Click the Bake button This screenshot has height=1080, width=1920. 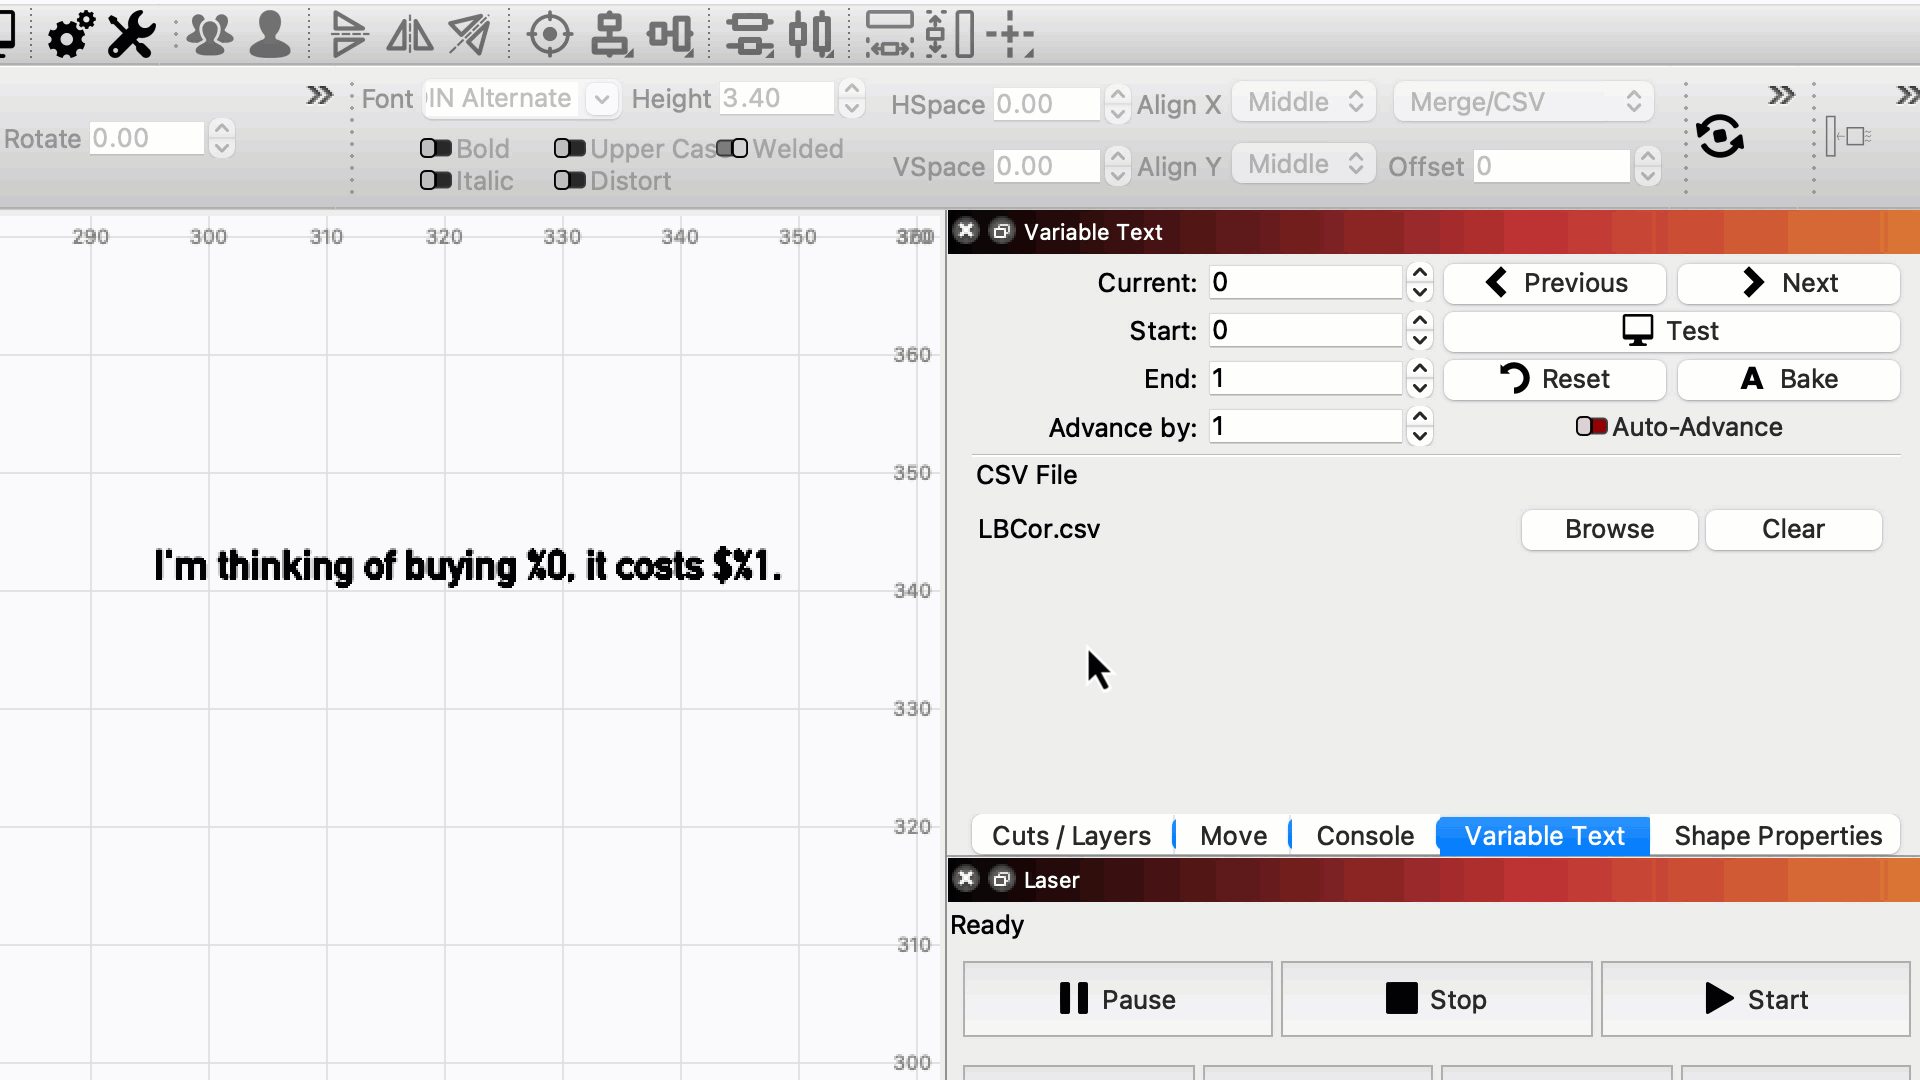click(x=1789, y=379)
